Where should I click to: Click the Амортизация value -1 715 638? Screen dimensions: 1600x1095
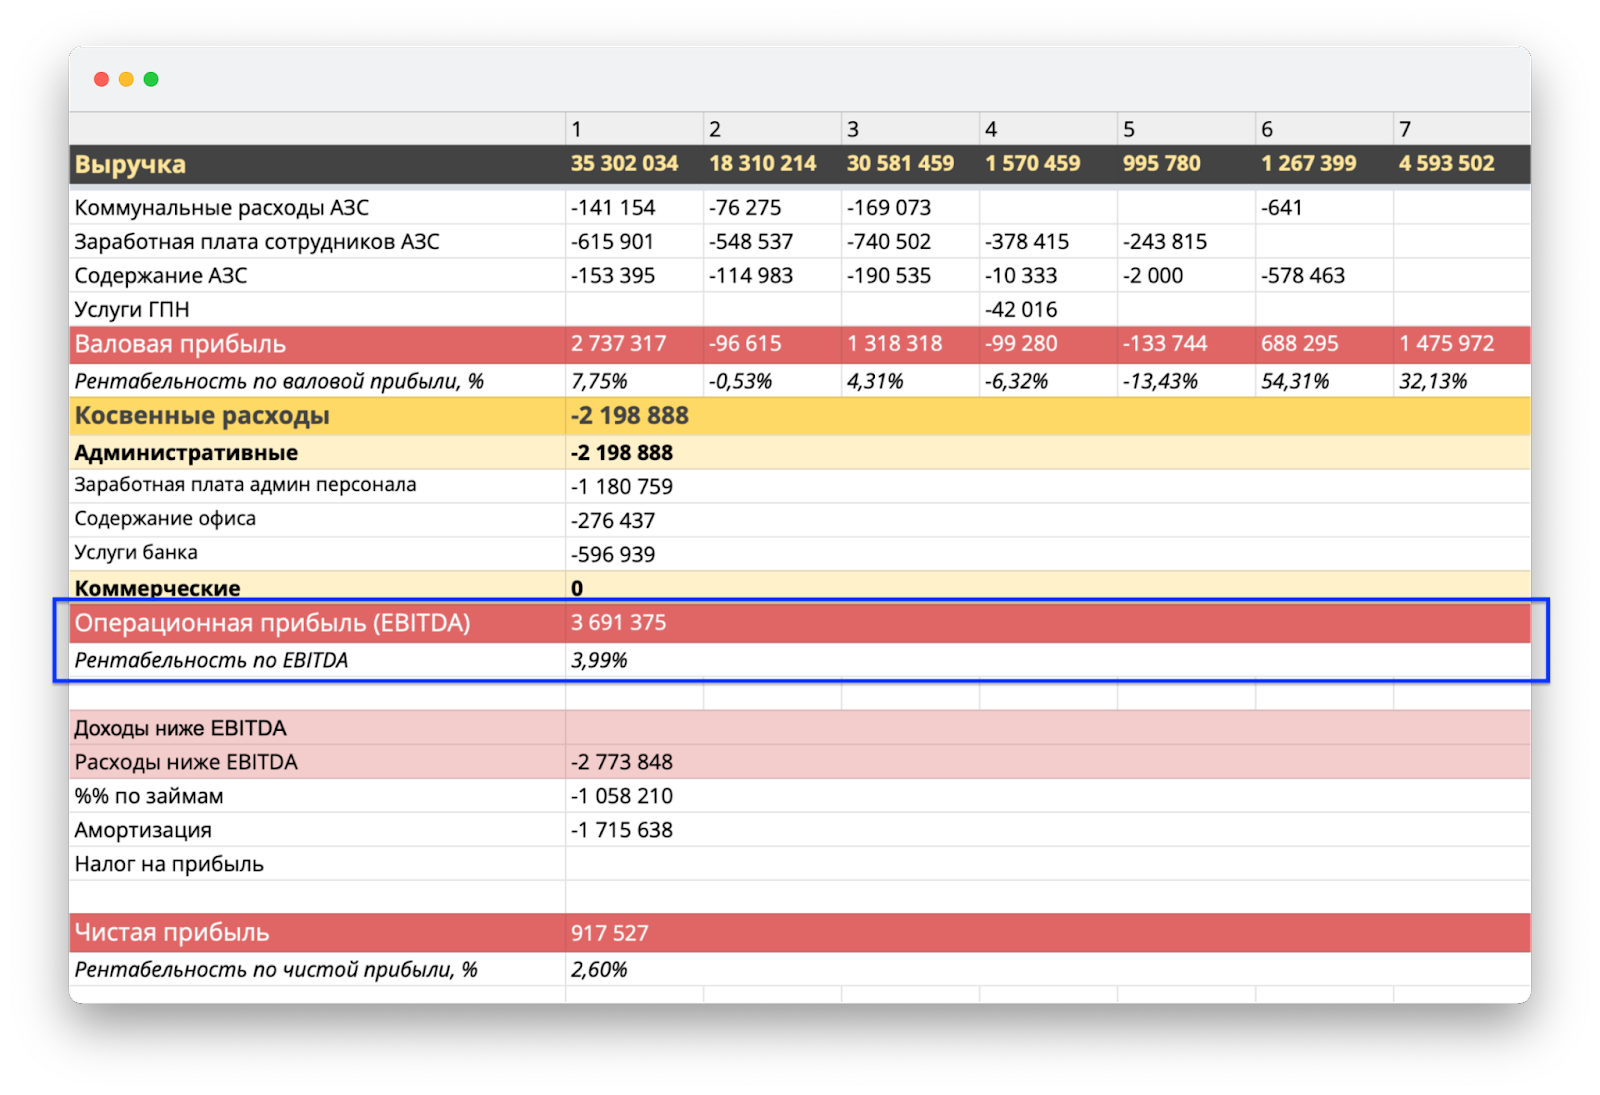621,830
